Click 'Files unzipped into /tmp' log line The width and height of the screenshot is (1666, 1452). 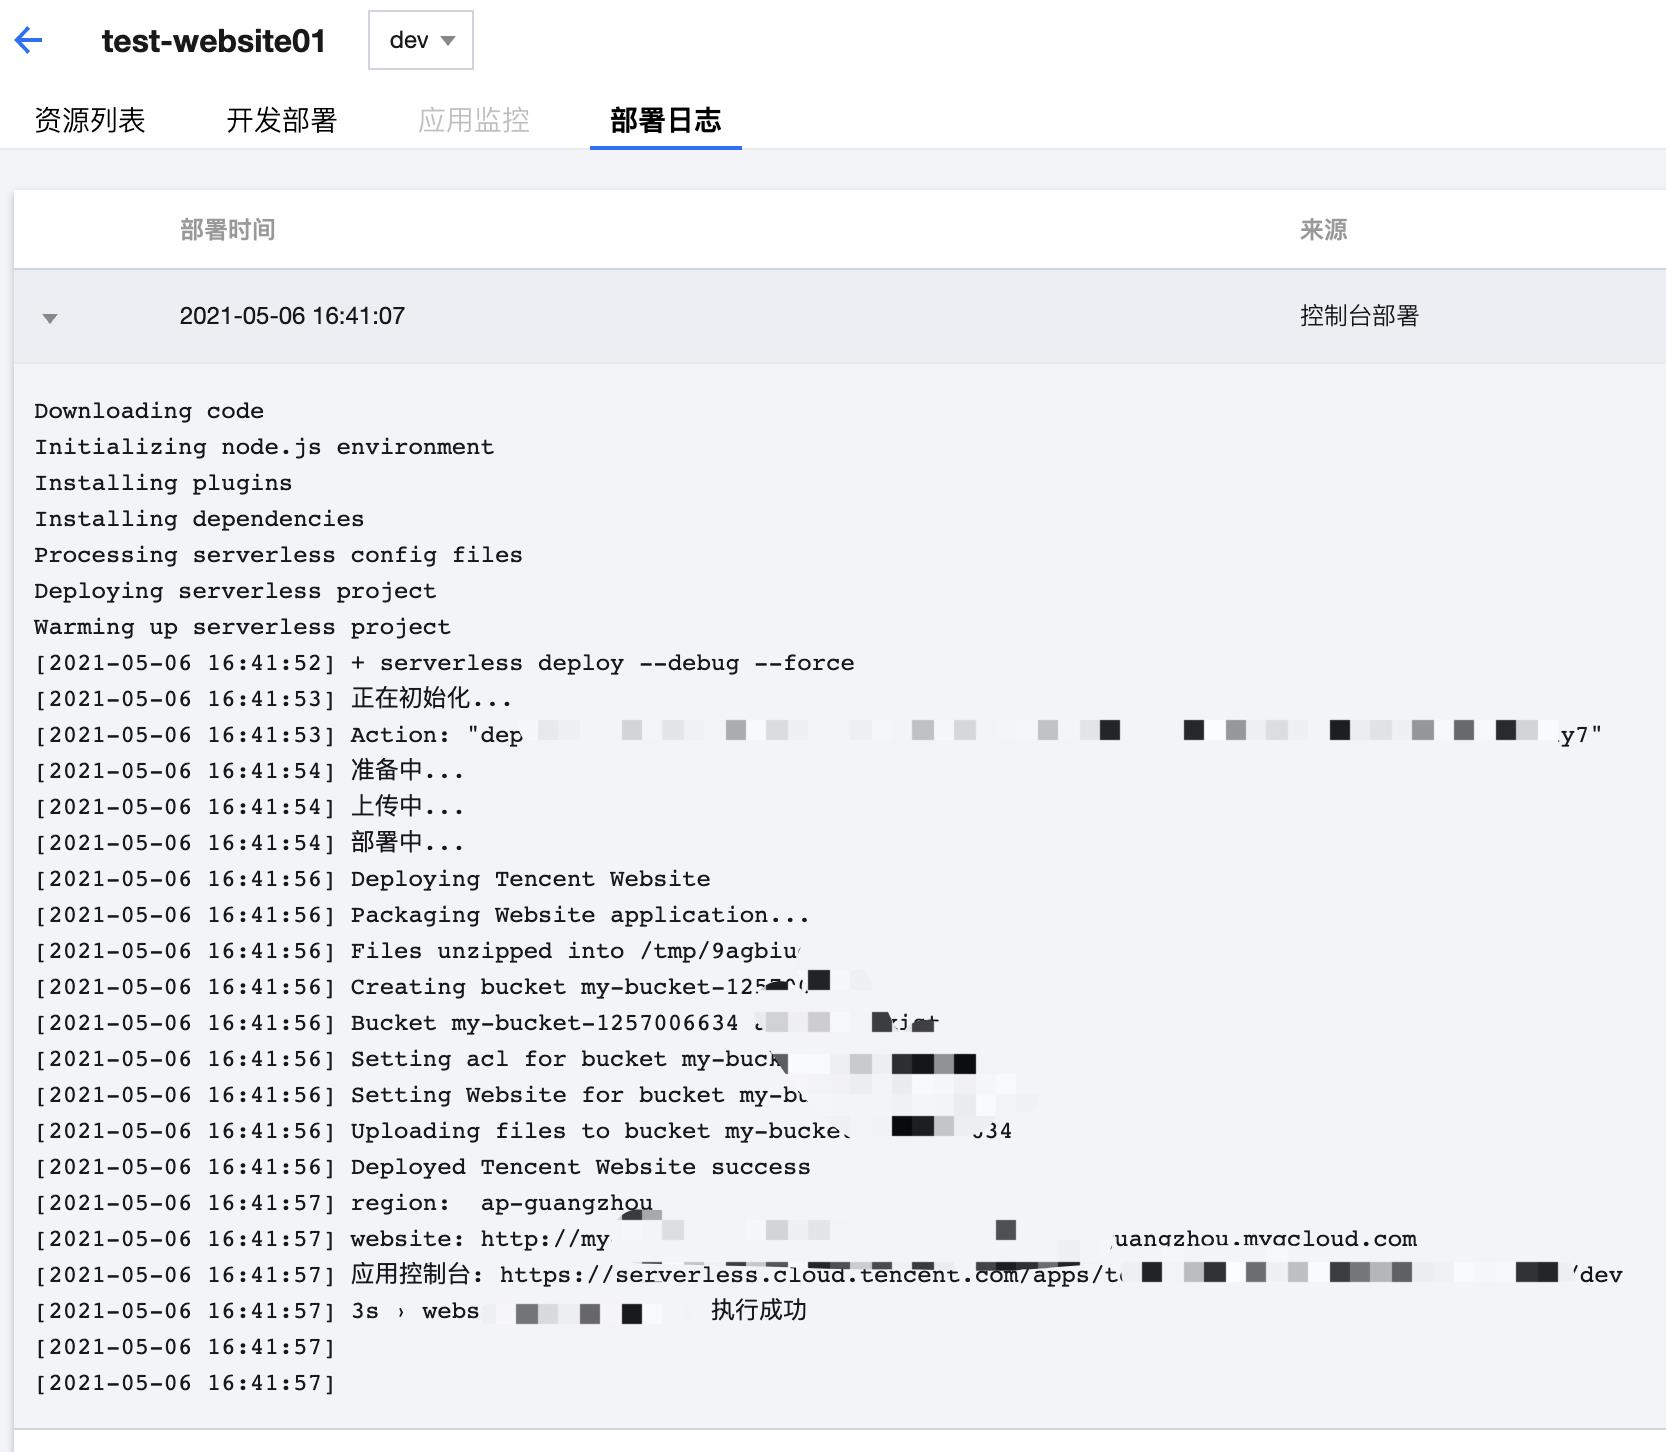point(417,951)
